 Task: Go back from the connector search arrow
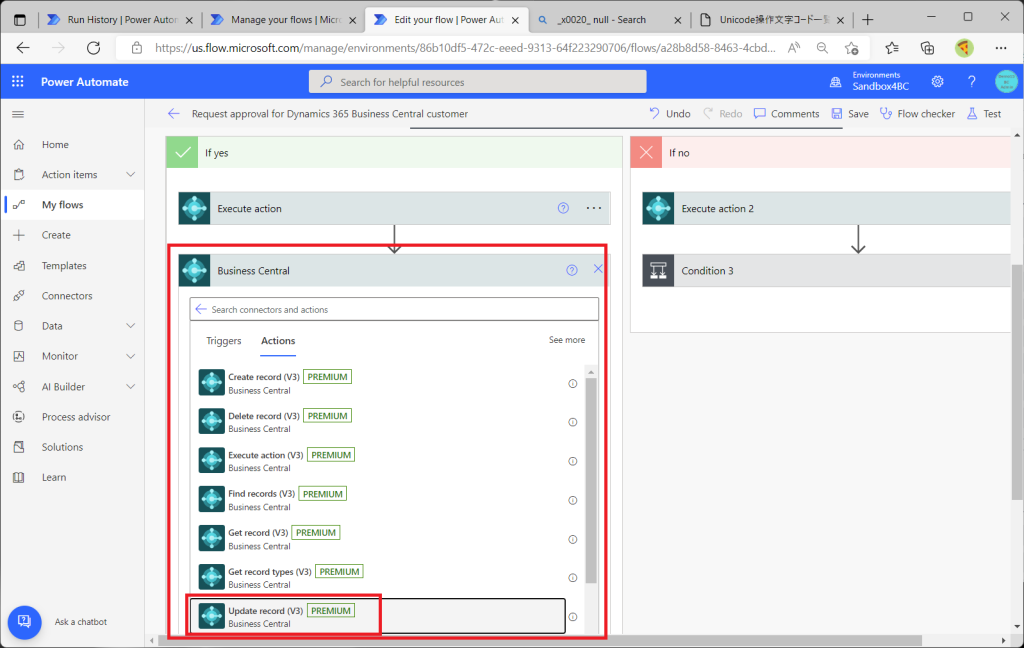point(201,309)
